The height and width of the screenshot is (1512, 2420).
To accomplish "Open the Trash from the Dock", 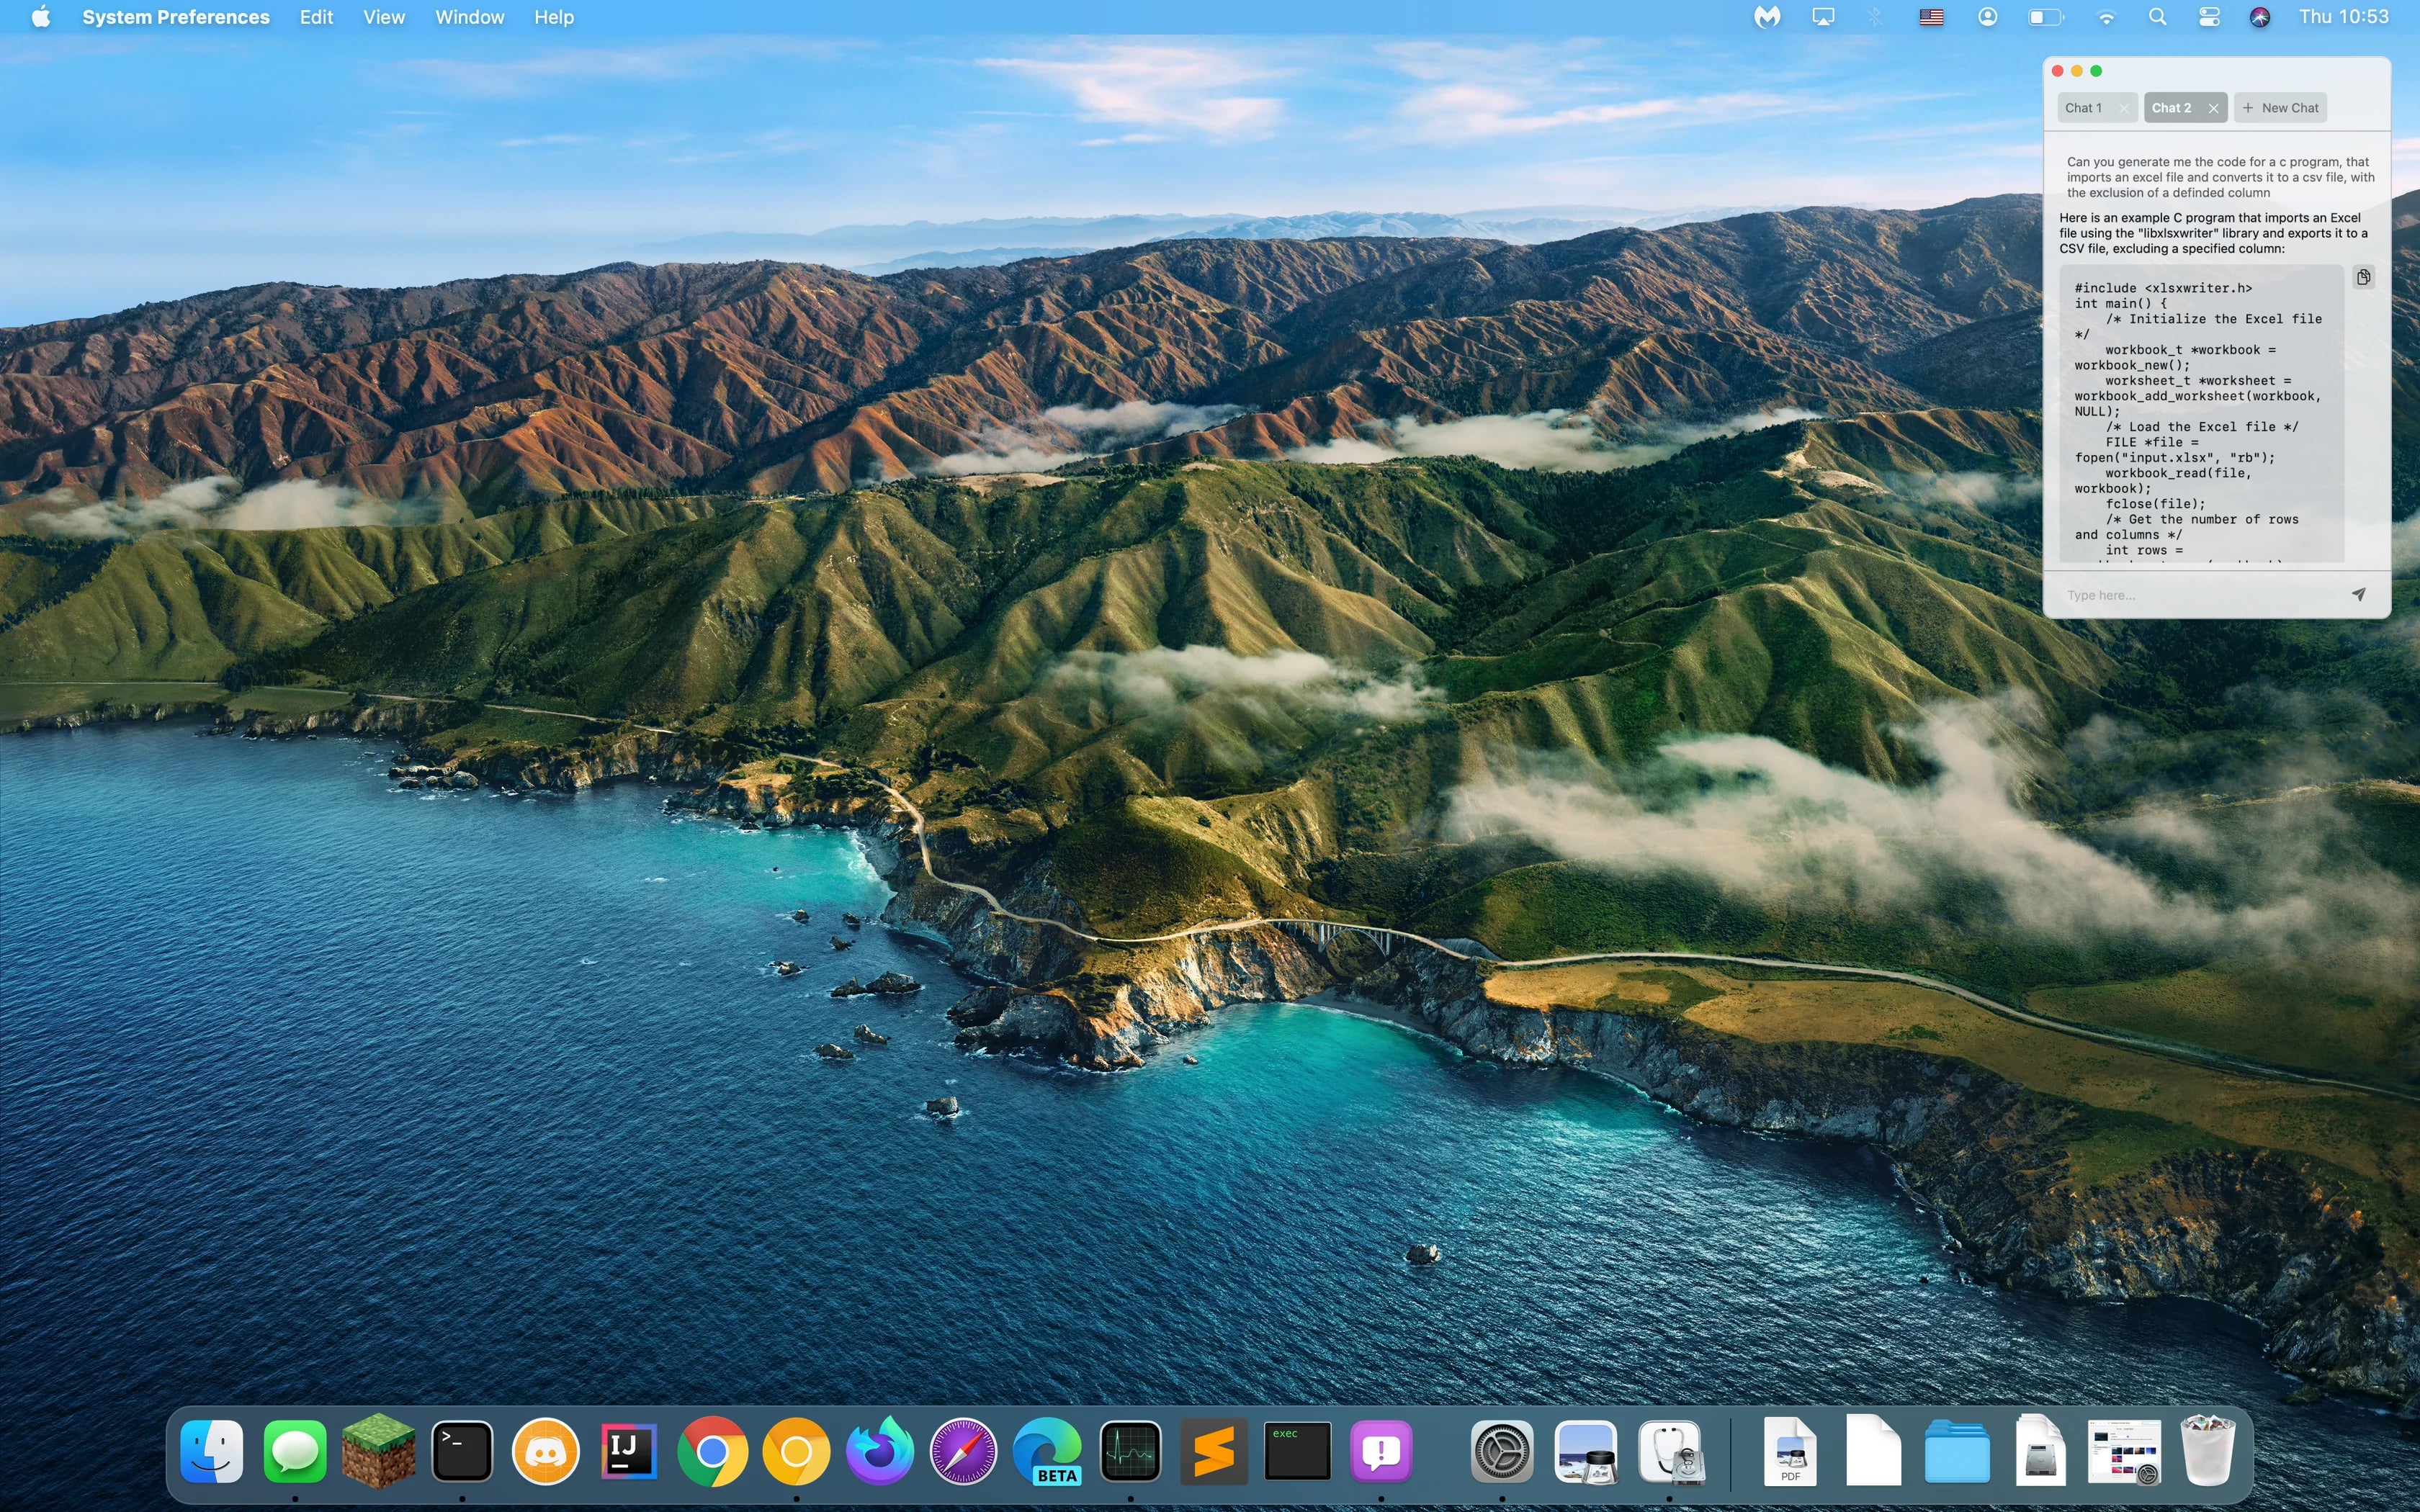I will pyautogui.click(x=2207, y=1450).
